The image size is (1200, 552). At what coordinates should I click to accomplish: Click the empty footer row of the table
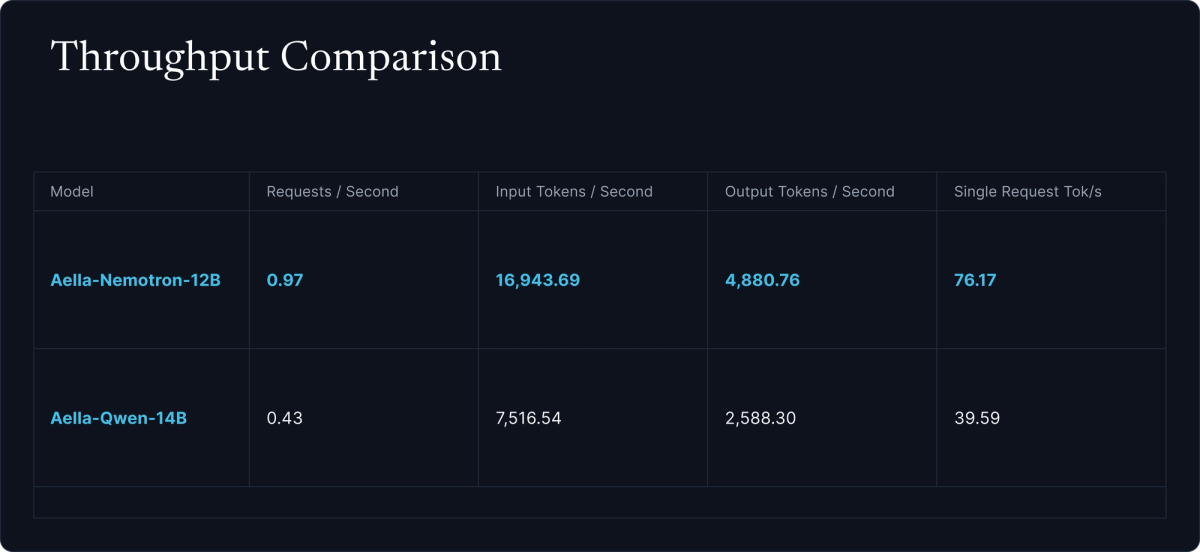(x=600, y=502)
